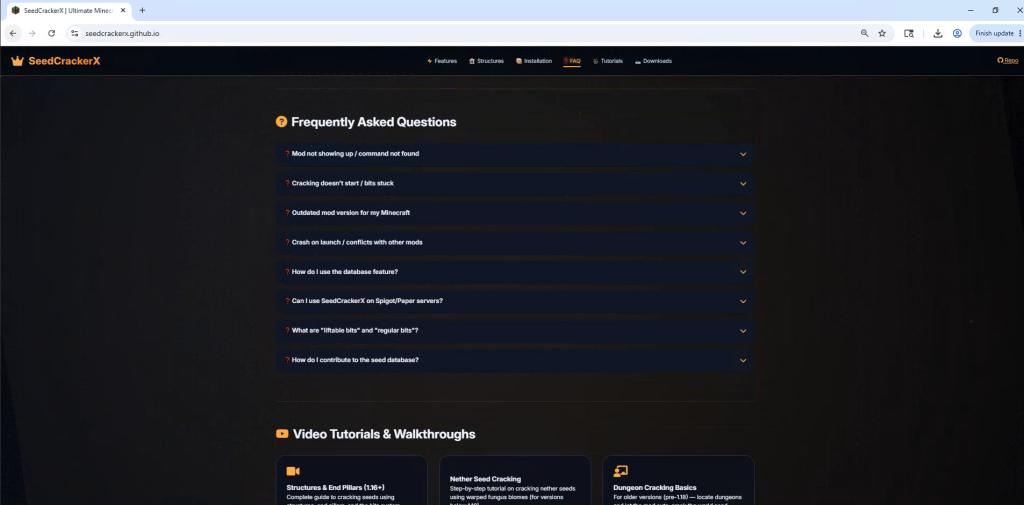Reload the page with the refresh icon
The image size is (1024, 505).
point(52,33)
